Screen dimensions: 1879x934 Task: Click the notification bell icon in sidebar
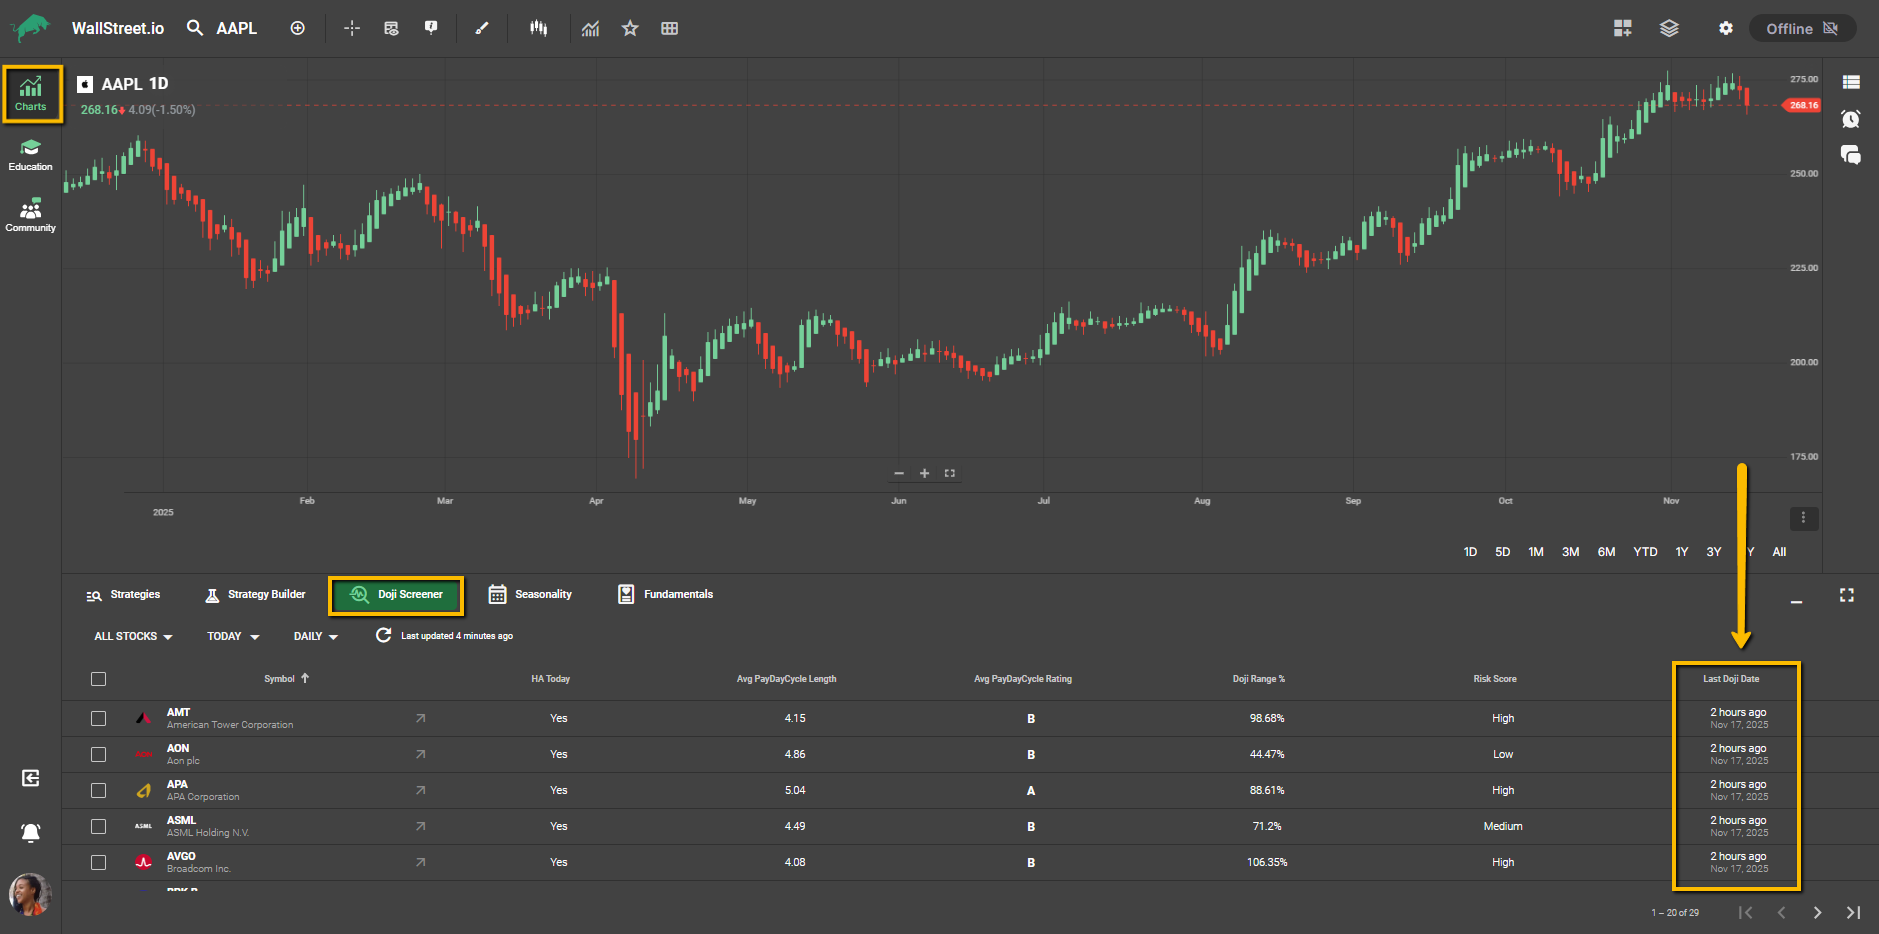tap(31, 832)
